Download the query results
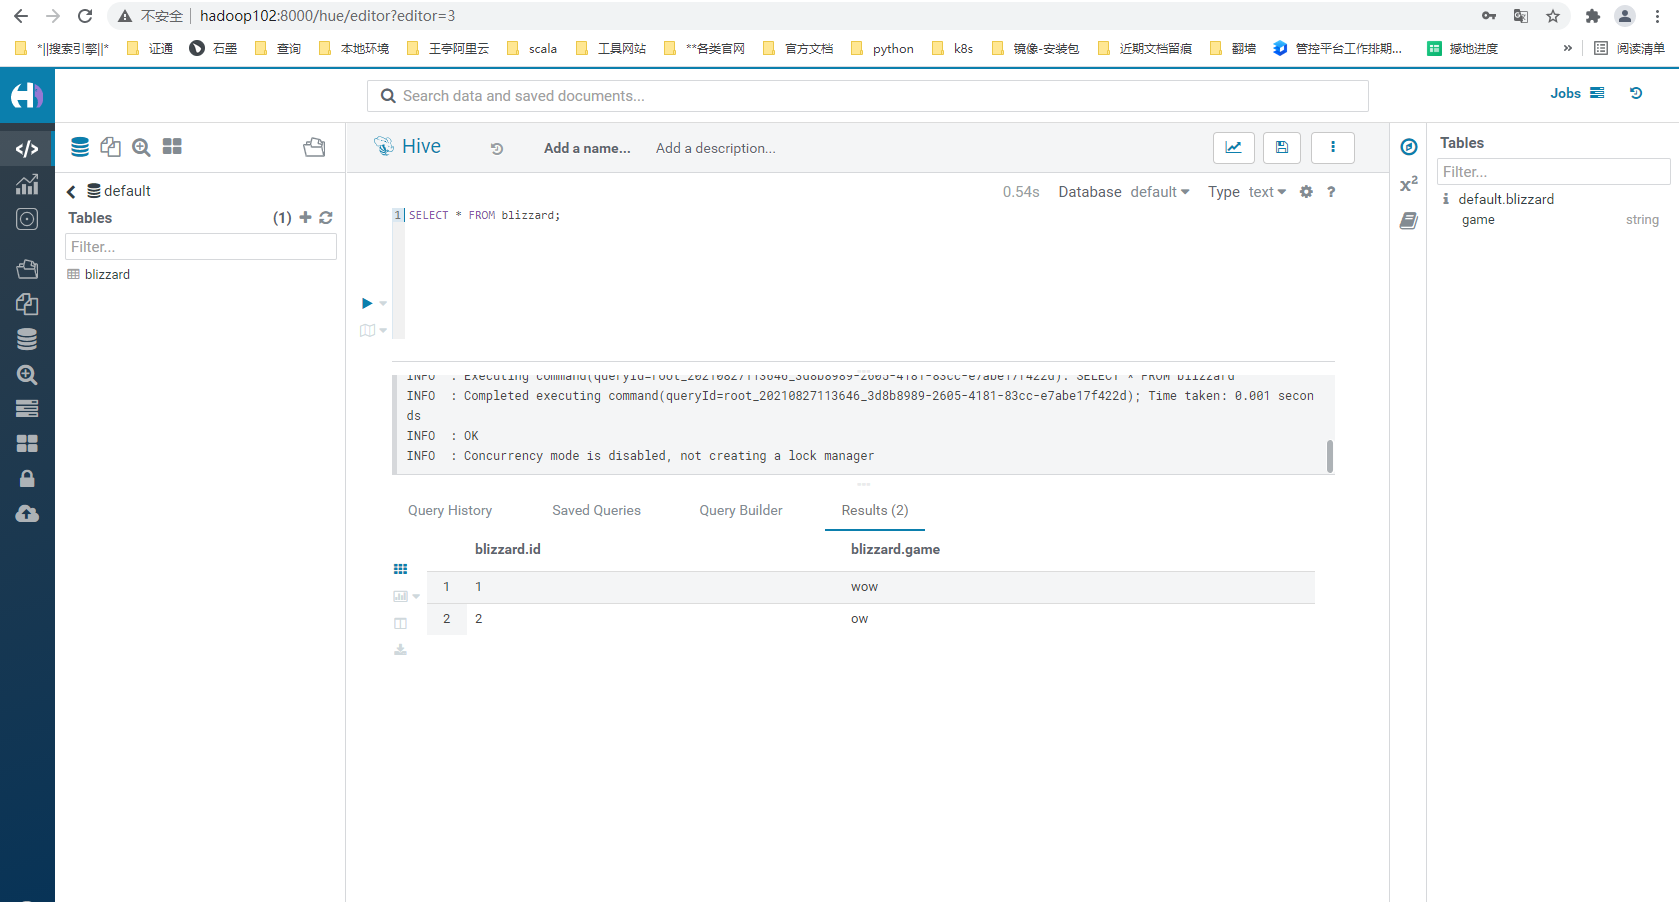Viewport: 1679px width, 902px height. [401, 650]
